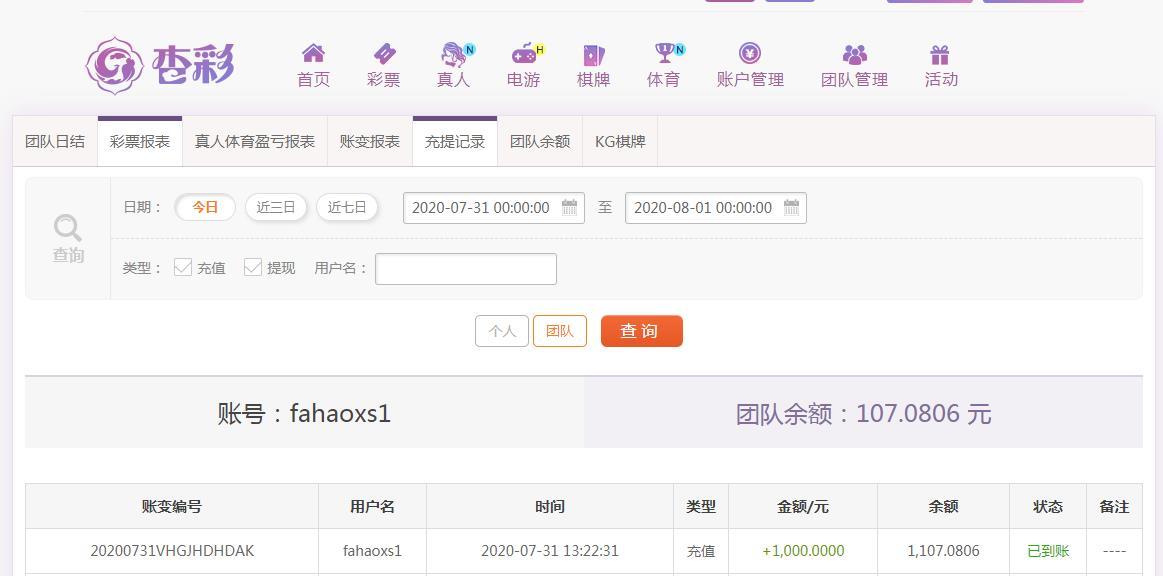This screenshot has height=576, width=1163.
Task: Open the 账户管理 yen coin icon
Action: click(x=750, y=53)
